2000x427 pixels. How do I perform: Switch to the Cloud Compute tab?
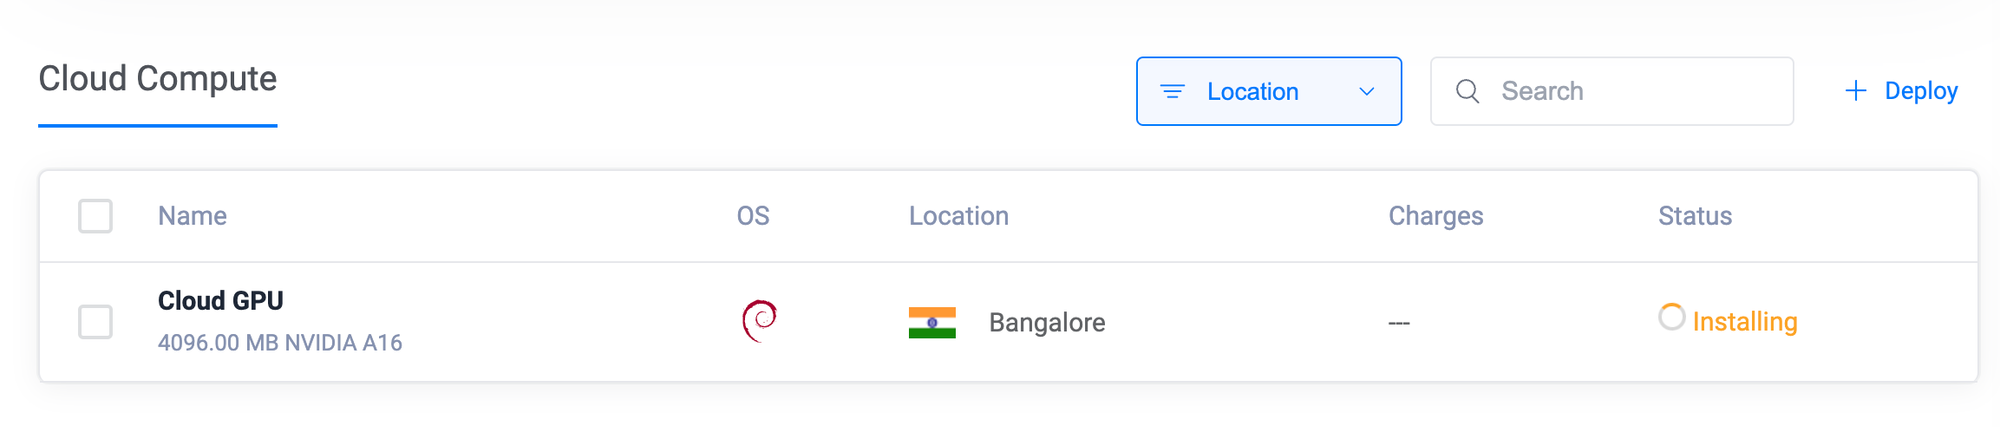pyautogui.click(x=157, y=79)
